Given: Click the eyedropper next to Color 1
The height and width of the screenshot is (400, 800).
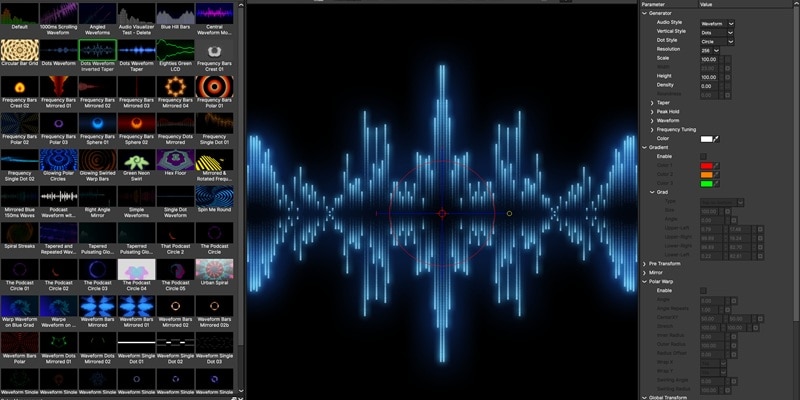Looking at the screenshot, I should 716,165.
